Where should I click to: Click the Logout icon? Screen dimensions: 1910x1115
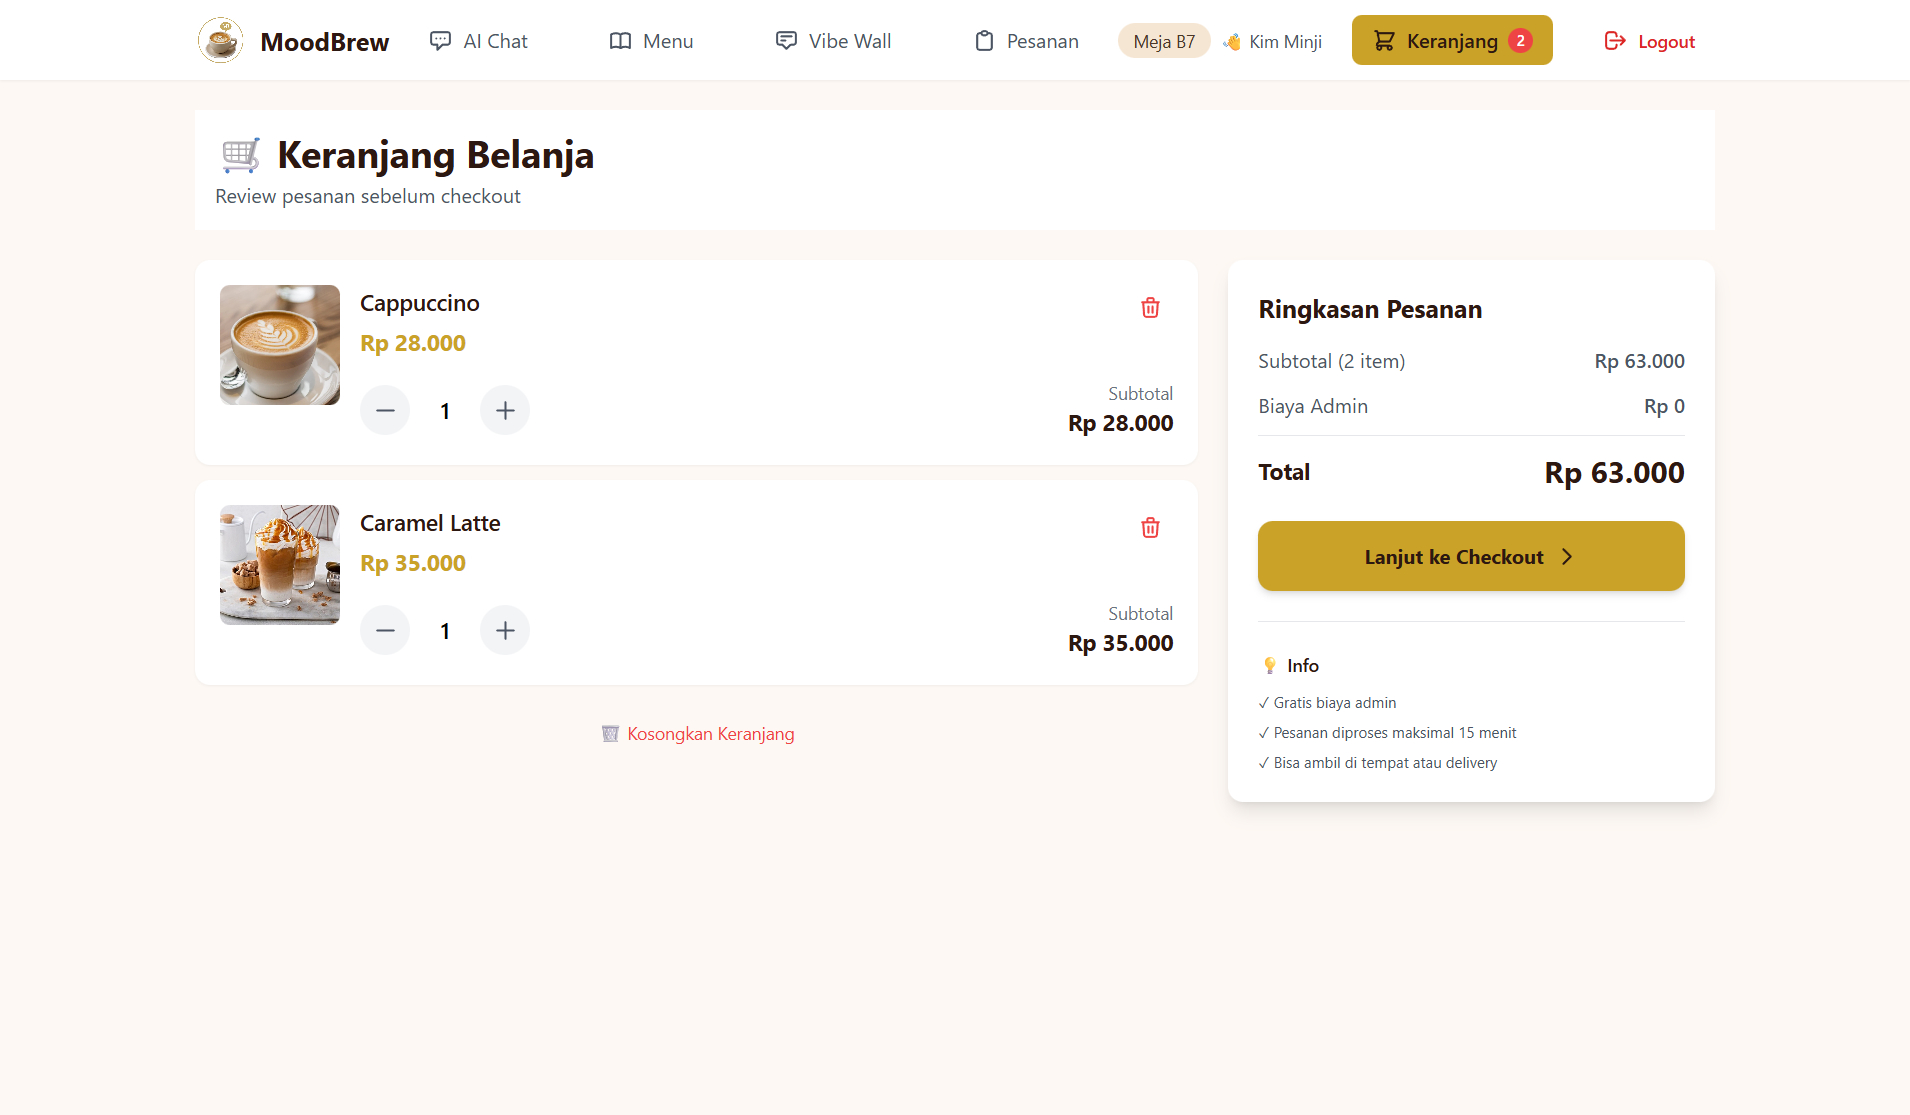click(x=1613, y=40)
